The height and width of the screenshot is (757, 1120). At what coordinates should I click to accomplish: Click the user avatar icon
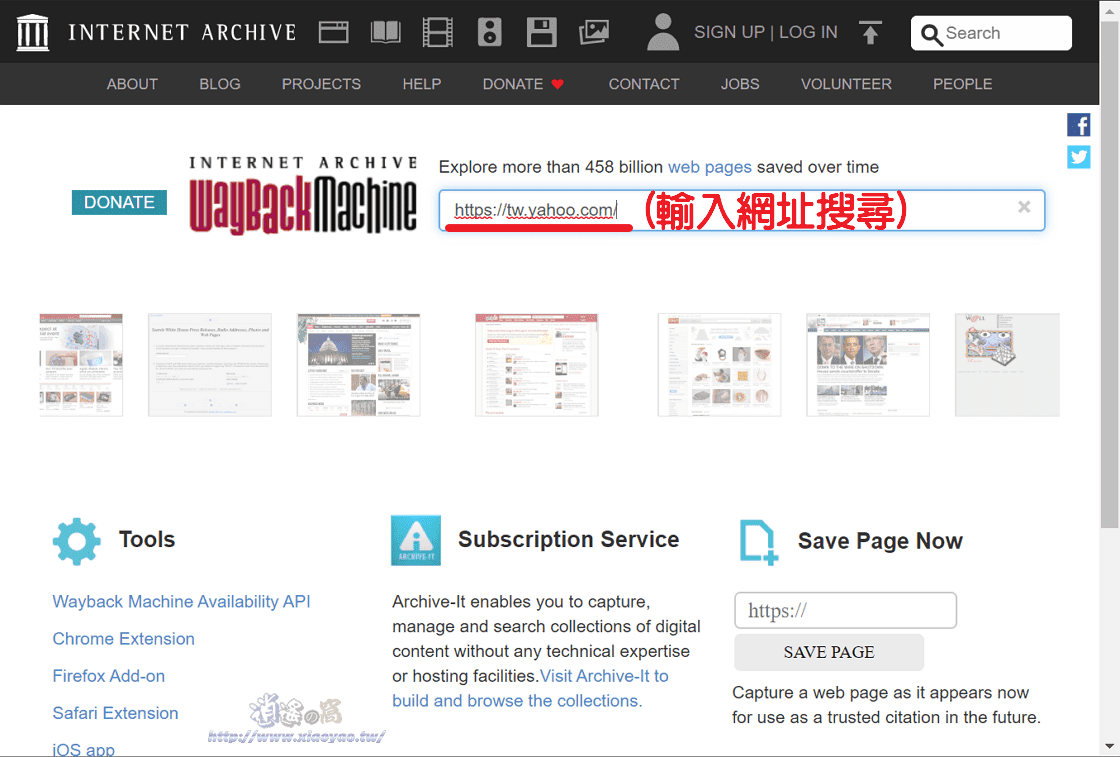tap(663, 32)
